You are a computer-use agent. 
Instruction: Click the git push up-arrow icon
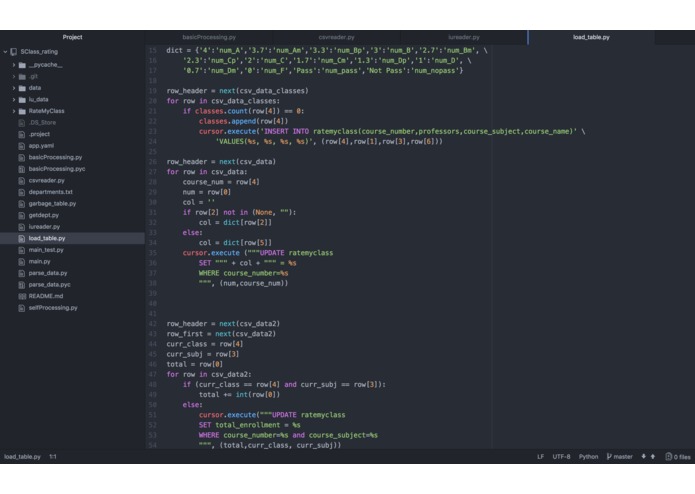pyautogui.click(x=652, y=456)
